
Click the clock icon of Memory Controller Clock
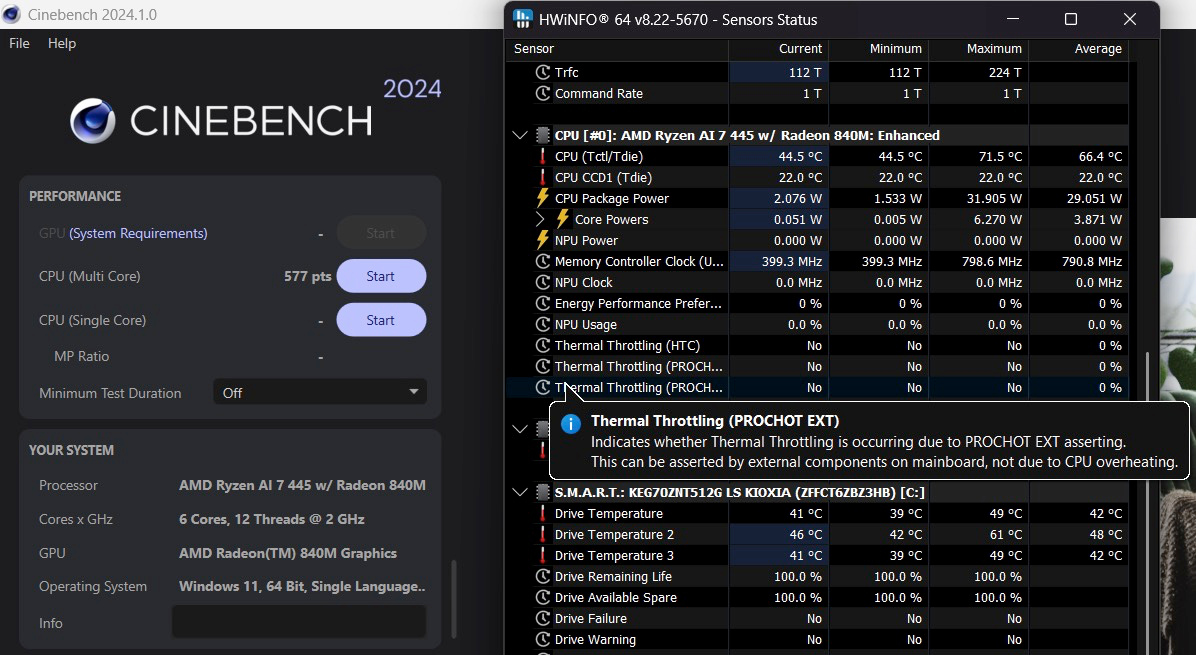[x=542, y=262]
